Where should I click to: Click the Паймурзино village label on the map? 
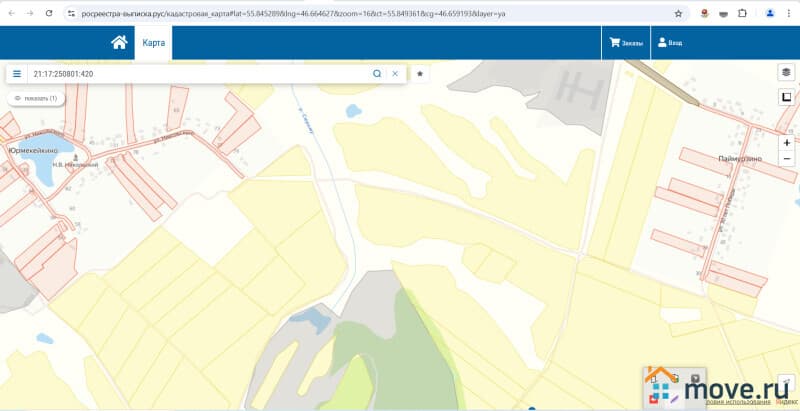[739, 159]
